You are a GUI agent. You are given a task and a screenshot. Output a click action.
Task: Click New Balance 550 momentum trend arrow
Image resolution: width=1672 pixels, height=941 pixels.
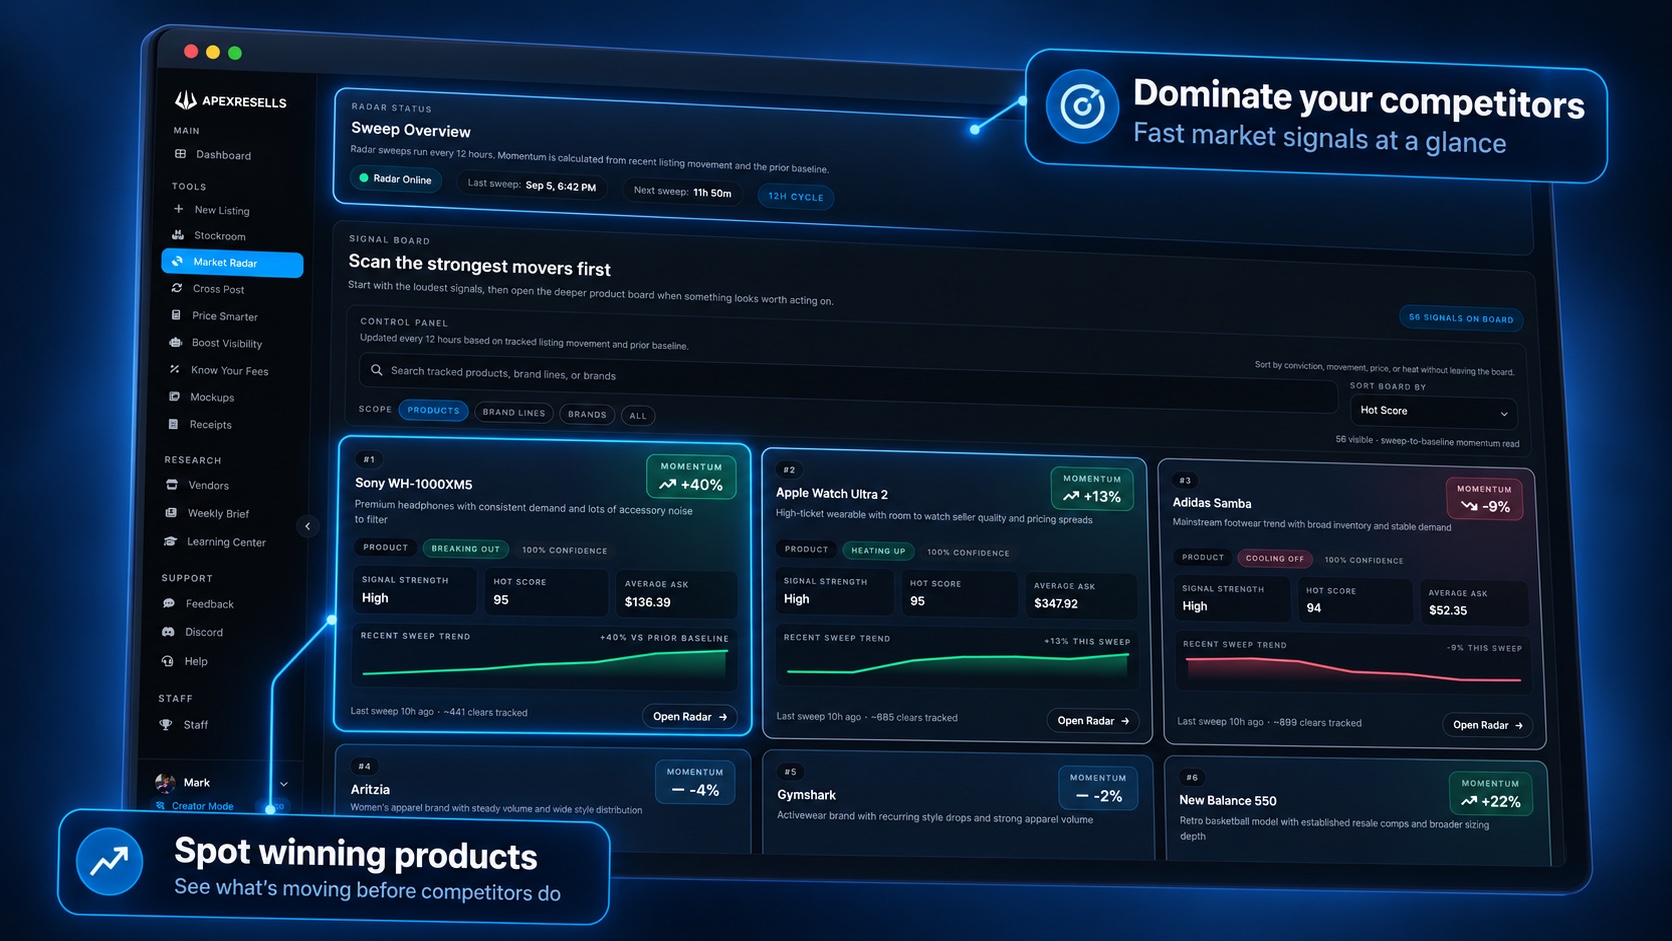[x=1469, y=801]
